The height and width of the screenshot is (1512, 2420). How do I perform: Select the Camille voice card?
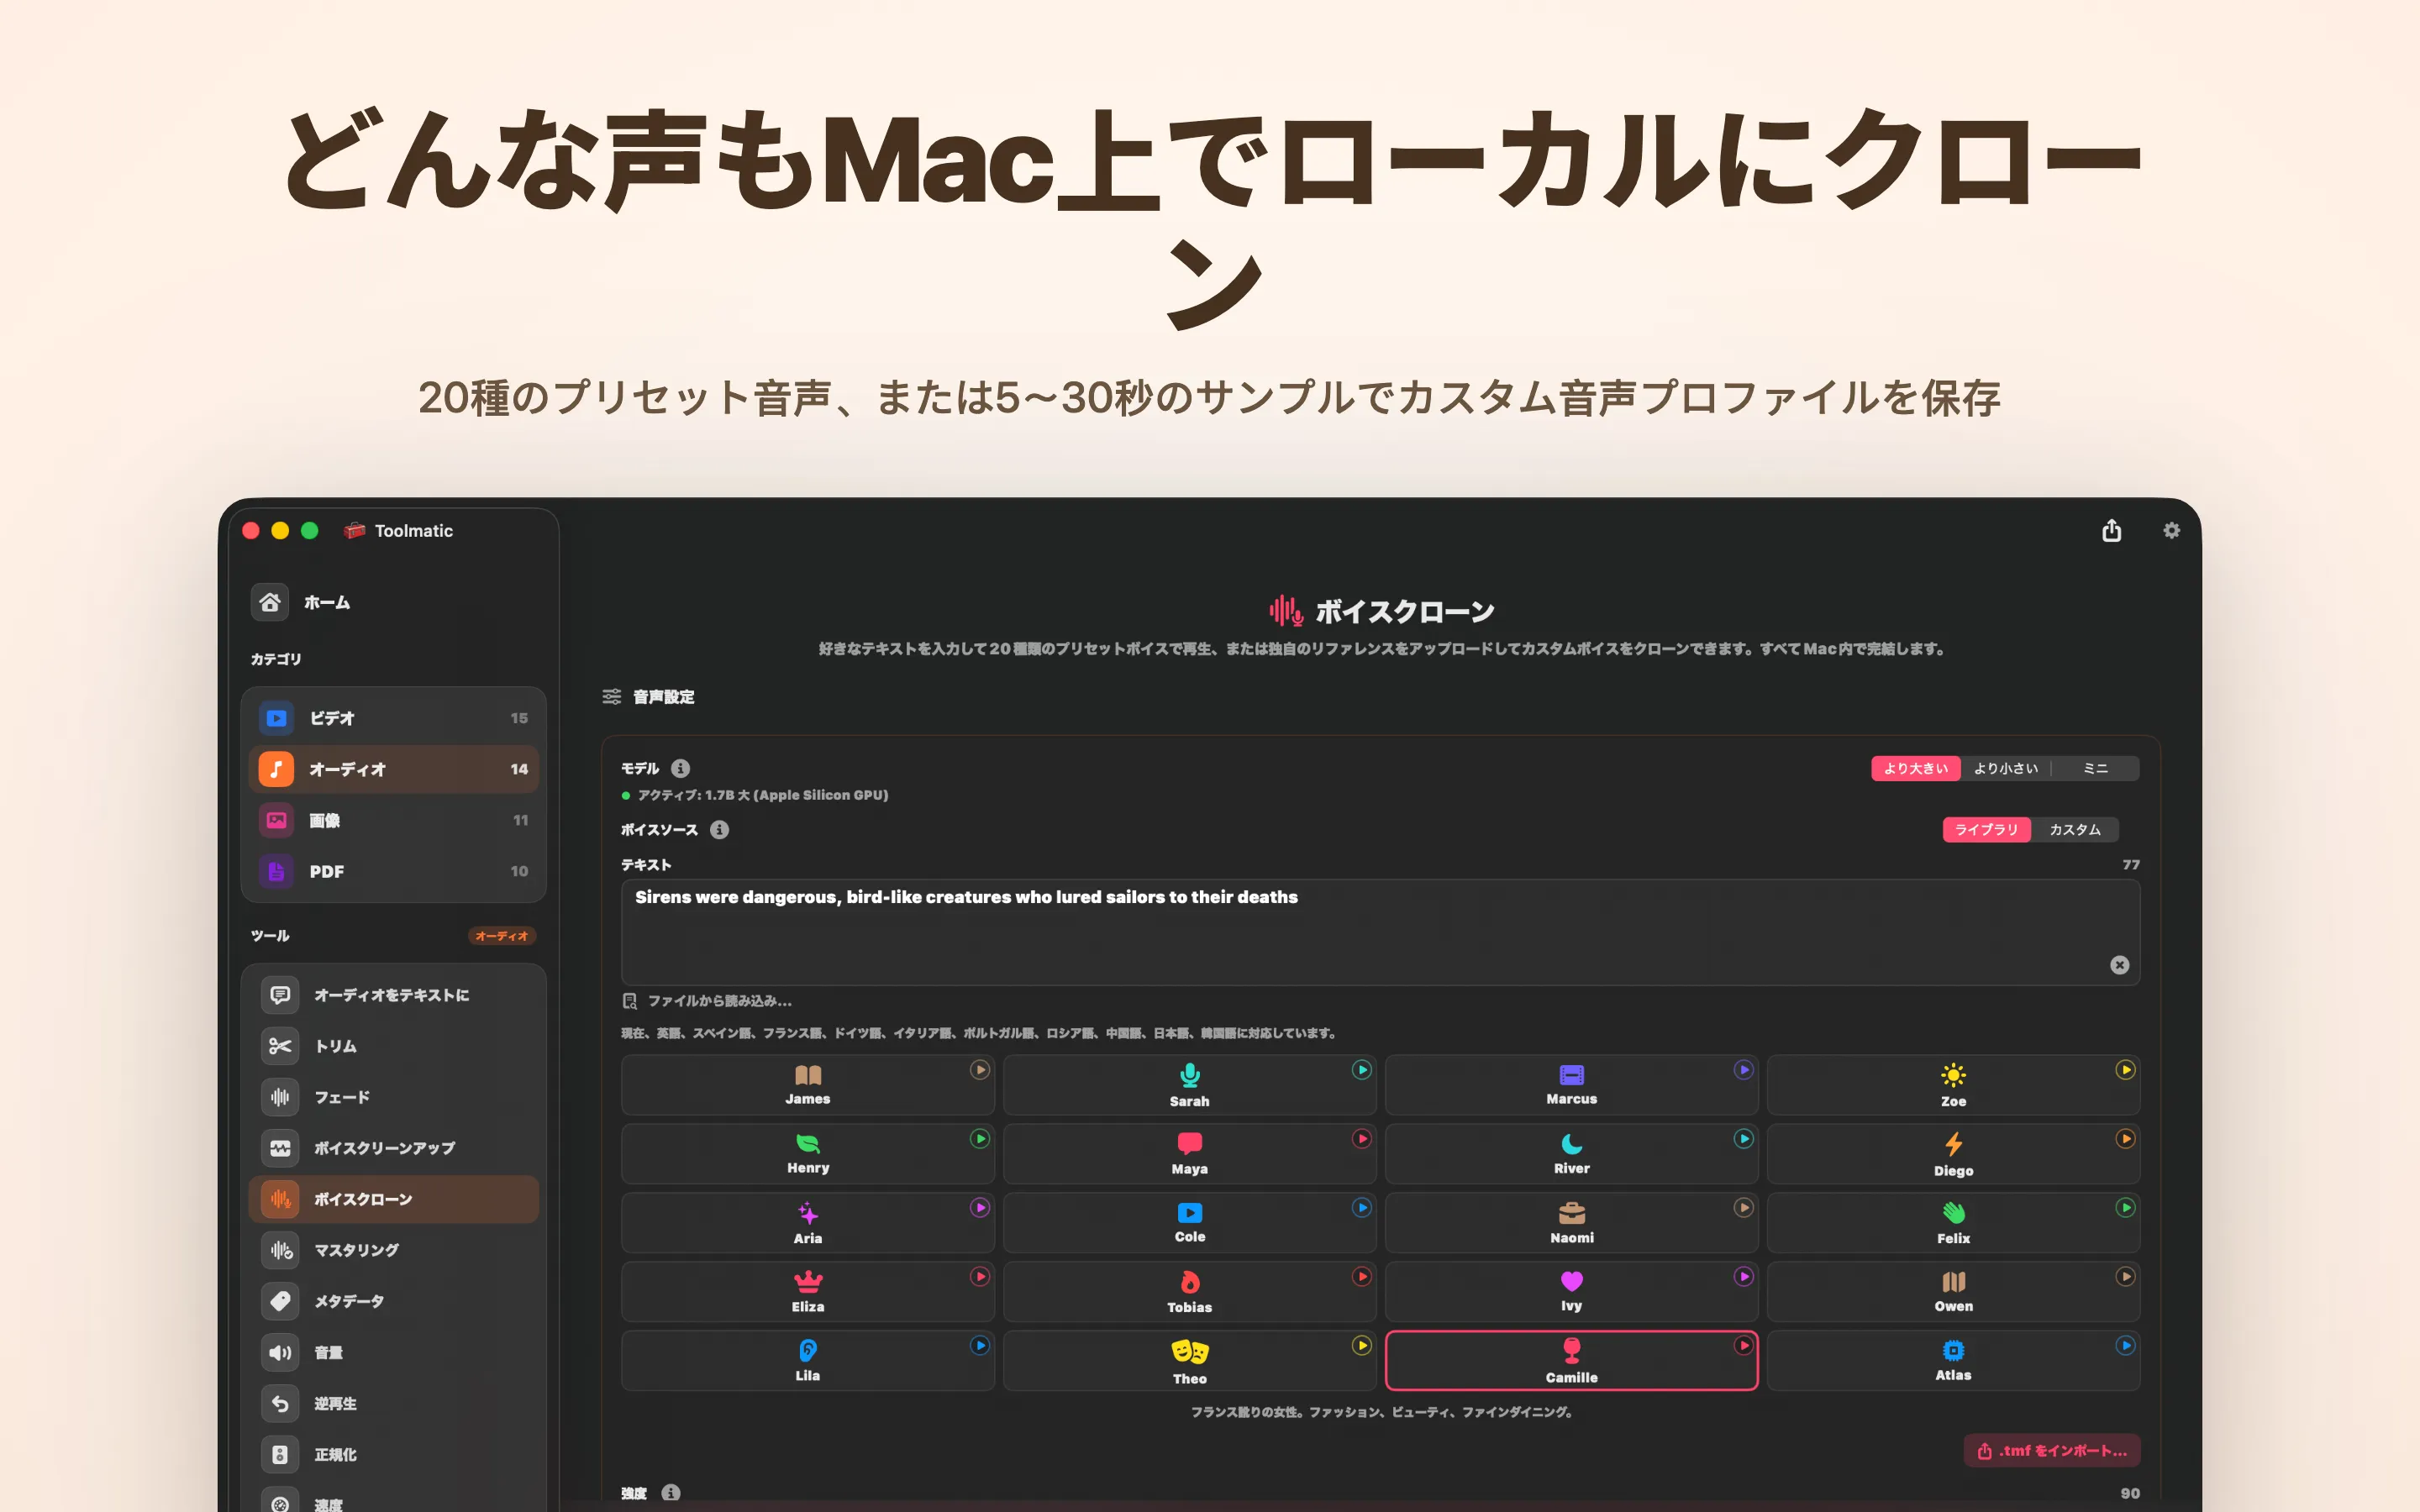[x=1571, y=1361]
